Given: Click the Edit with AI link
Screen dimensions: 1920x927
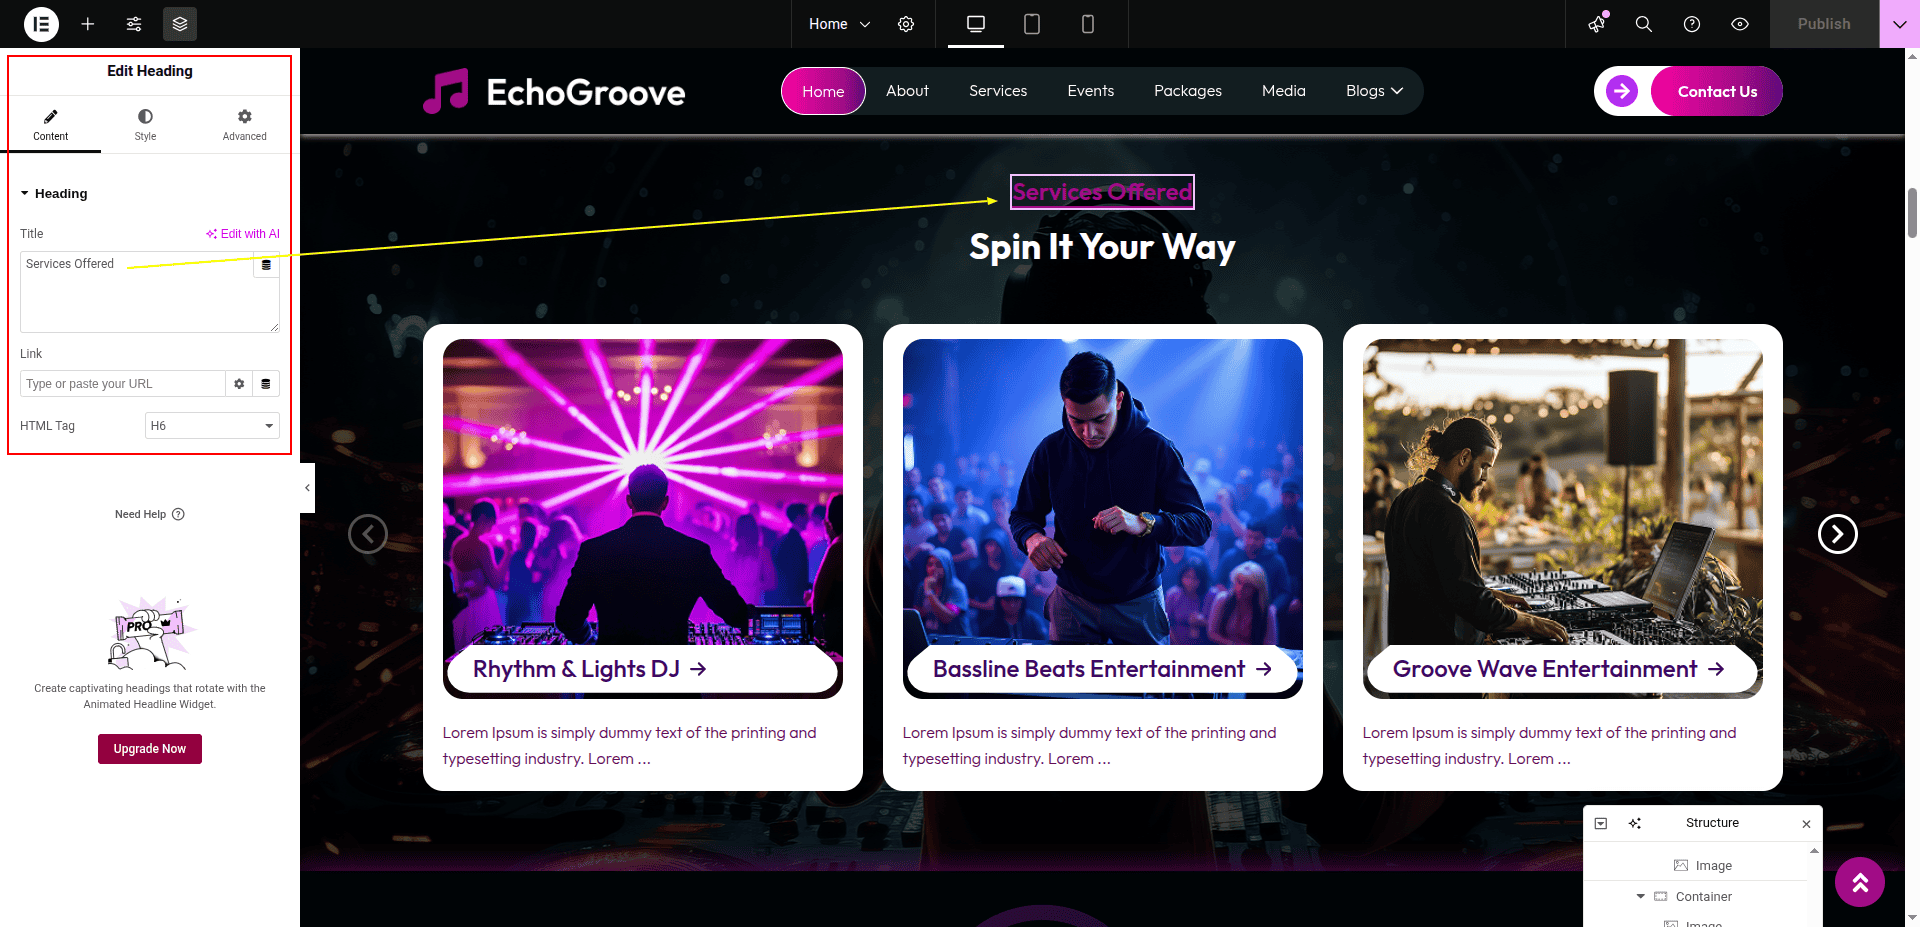Looking at the screenshot, I should point(243,234).
